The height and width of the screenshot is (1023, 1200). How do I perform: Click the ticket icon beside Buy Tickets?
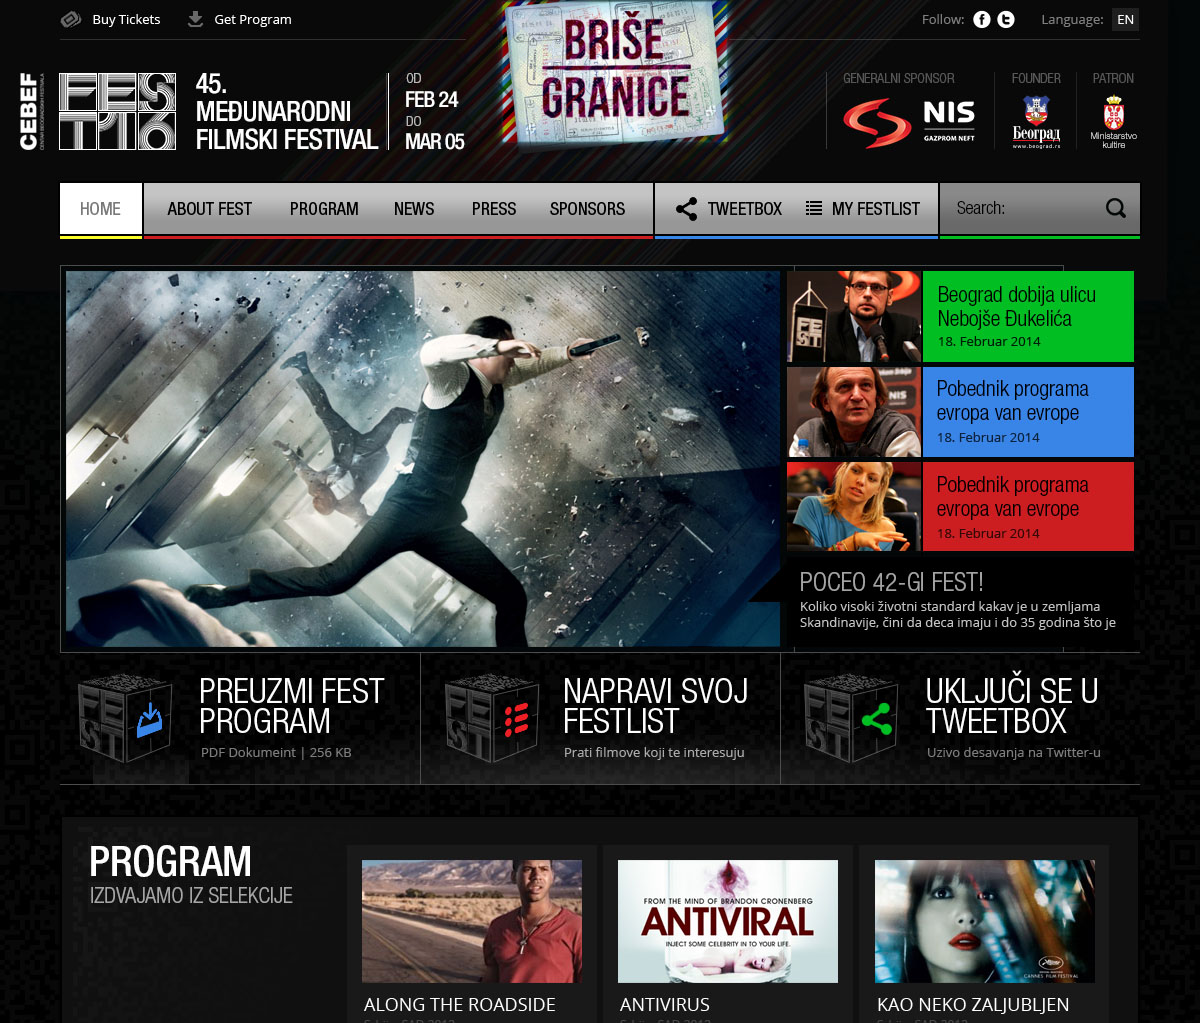[x=71, y=19]
